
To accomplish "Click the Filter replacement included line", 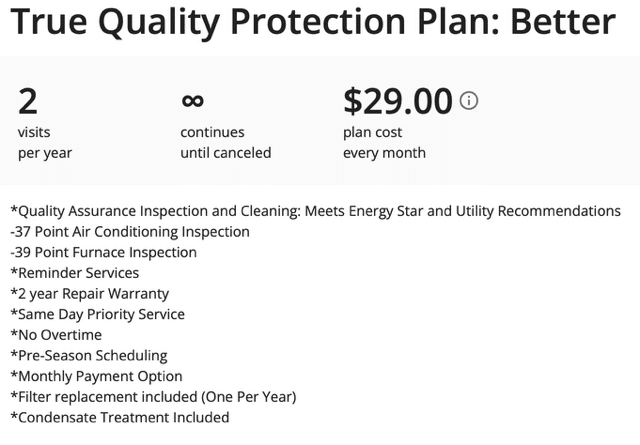I will [153, 397].
